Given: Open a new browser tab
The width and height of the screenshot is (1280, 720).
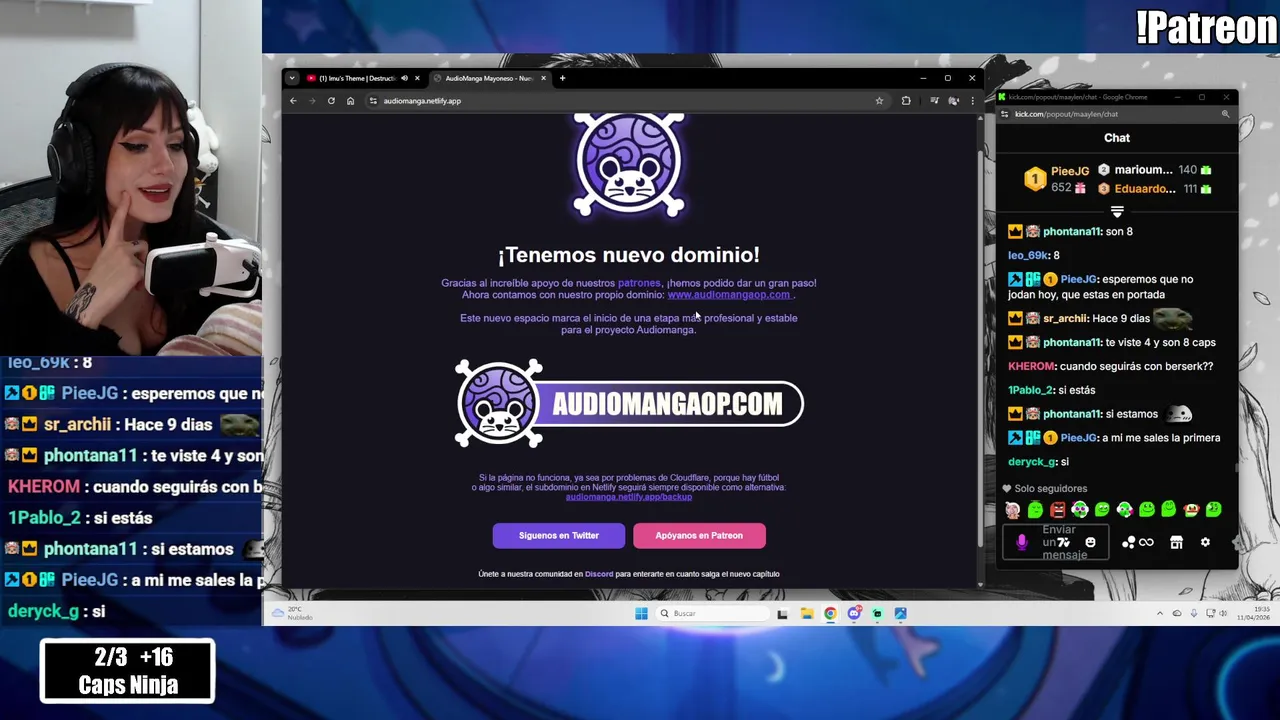Looking at the screenshot, I should pyautogui.click(x=562, y=78).
